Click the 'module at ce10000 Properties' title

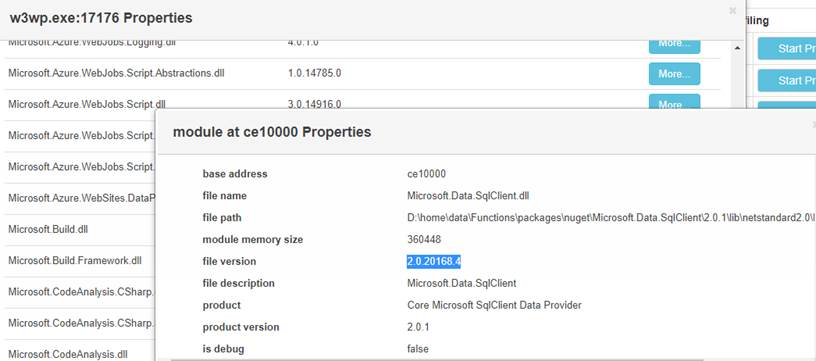(x=272, y=132)
